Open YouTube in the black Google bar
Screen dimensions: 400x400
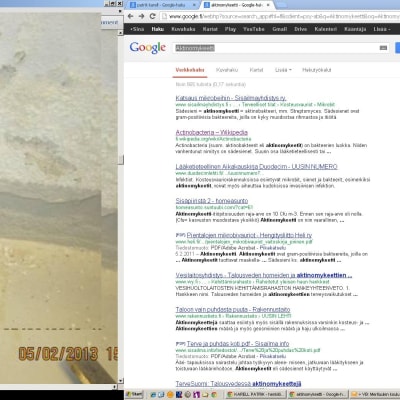coord(254,29)
